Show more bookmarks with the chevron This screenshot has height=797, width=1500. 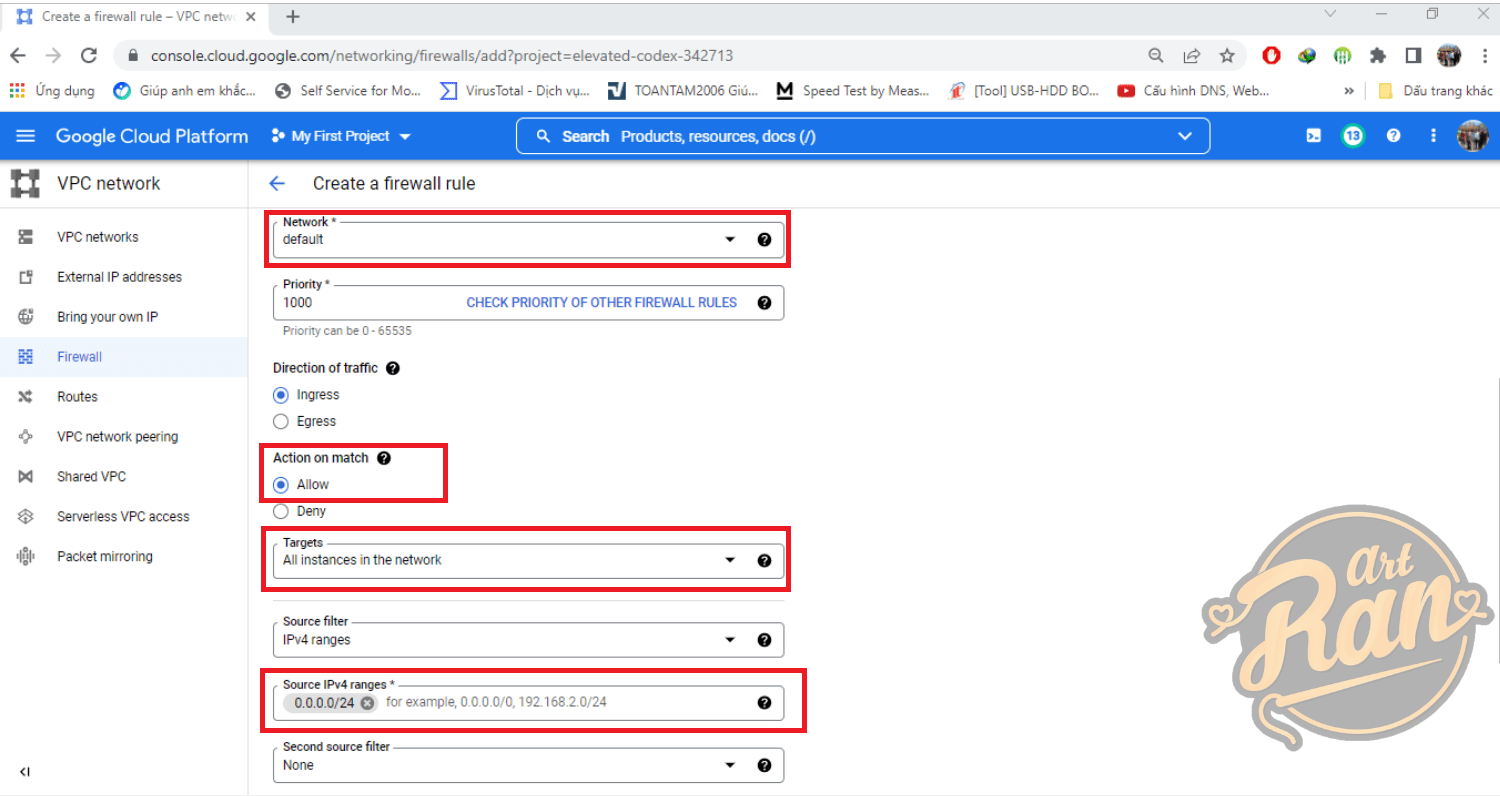[1349, 90]
